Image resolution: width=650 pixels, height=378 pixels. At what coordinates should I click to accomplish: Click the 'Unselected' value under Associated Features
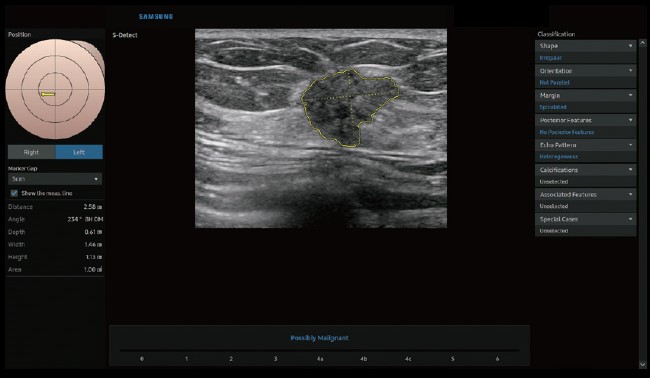pyautogui.click(x=553, y=206)
